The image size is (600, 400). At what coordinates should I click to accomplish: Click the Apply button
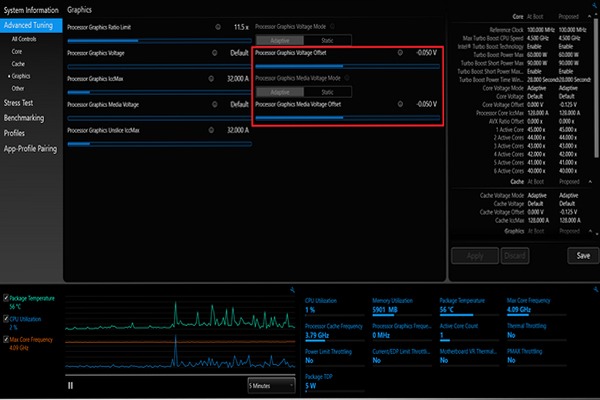pos(475,256)
